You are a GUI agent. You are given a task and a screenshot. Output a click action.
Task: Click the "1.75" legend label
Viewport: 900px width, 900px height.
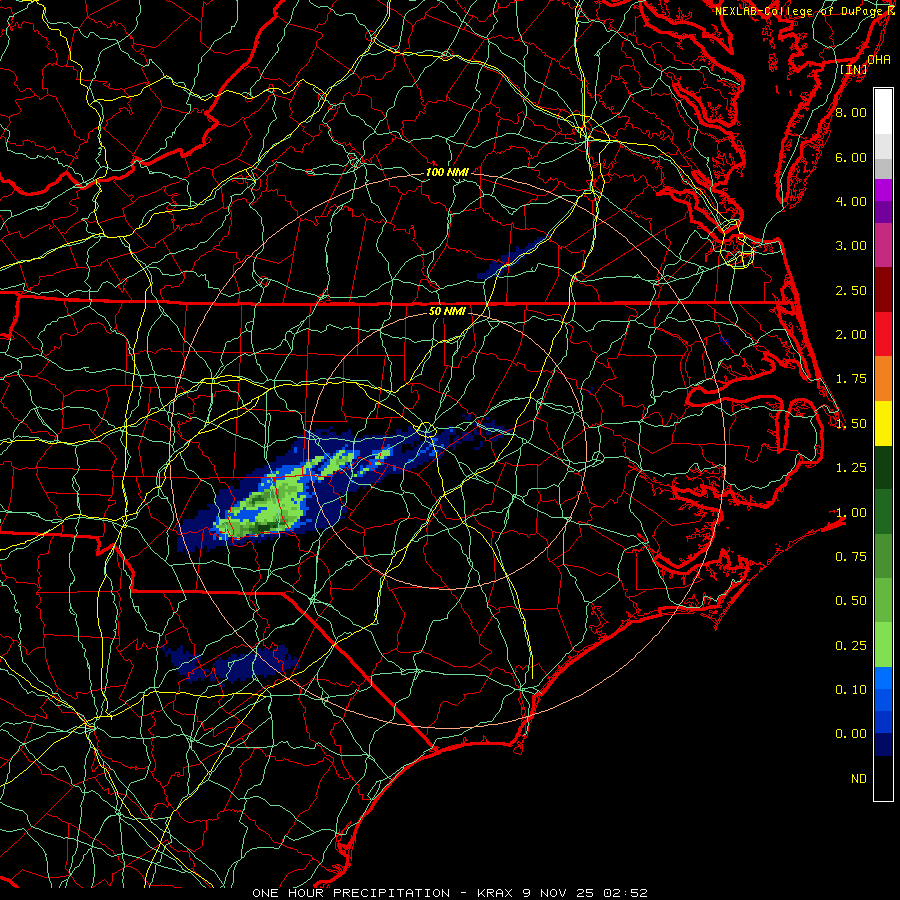[851, 379]
